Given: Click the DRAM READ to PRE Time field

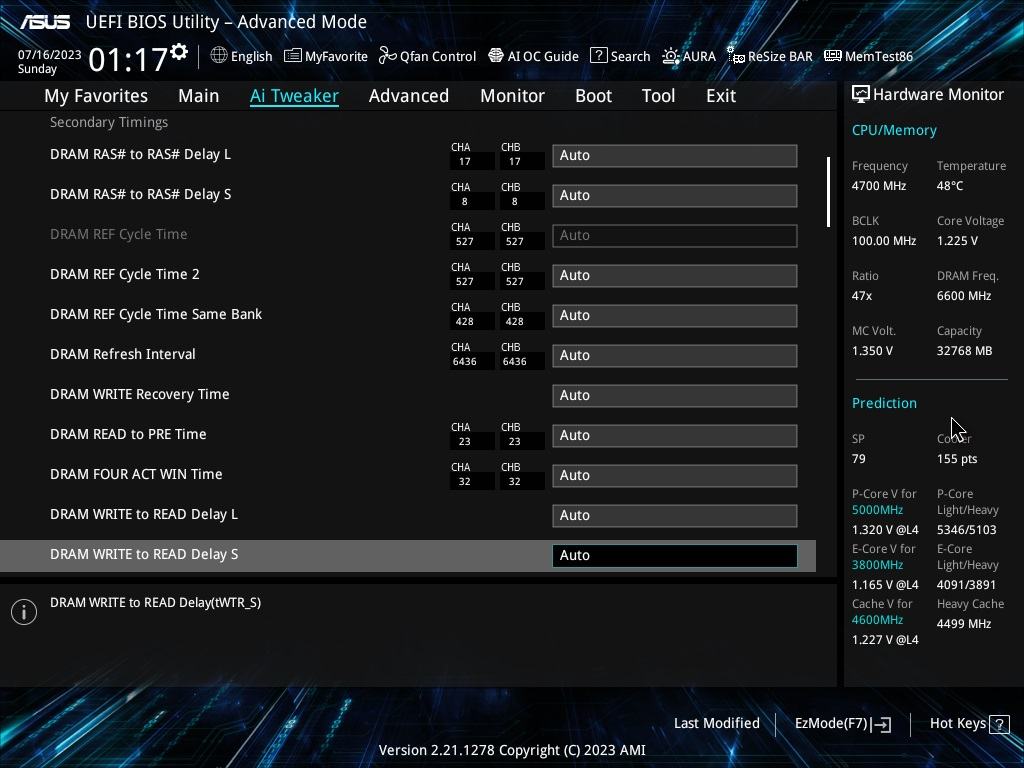Looking at the screenshot, I should click(x=675, y=436).
